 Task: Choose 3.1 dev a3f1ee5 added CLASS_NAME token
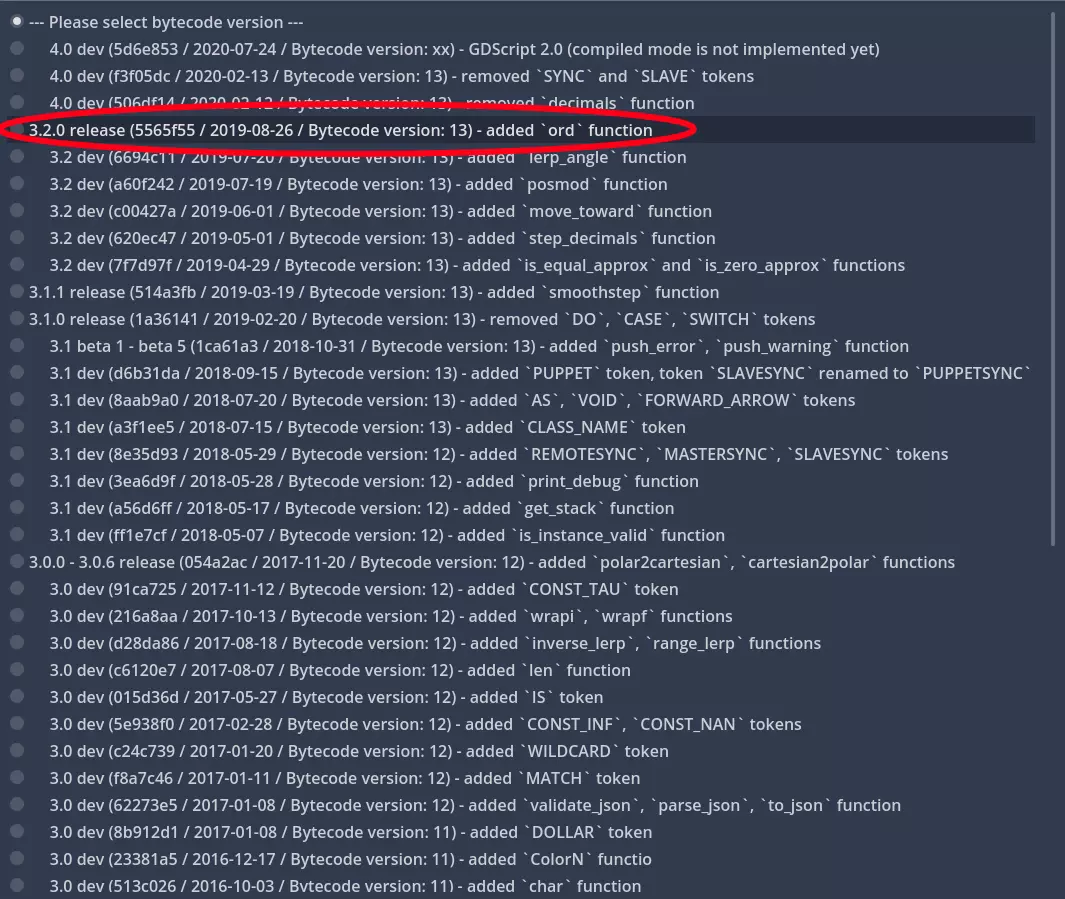[x=522, y=427]
